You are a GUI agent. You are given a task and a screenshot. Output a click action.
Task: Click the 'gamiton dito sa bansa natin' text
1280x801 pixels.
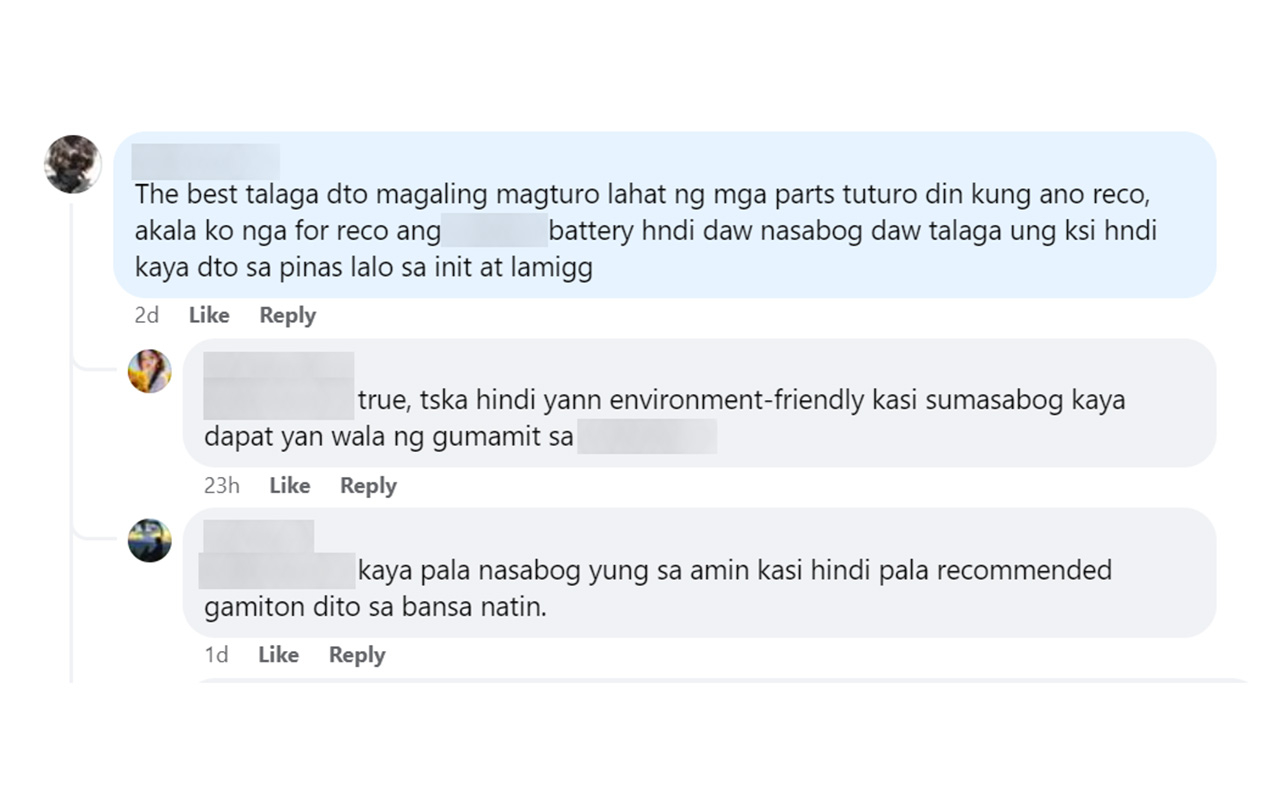[375, 607]
